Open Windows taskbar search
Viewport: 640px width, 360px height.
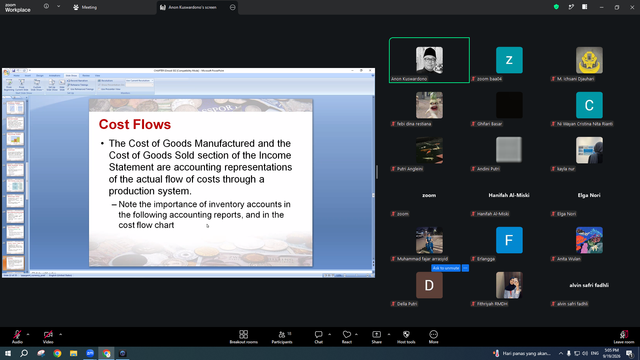[24, 353]
